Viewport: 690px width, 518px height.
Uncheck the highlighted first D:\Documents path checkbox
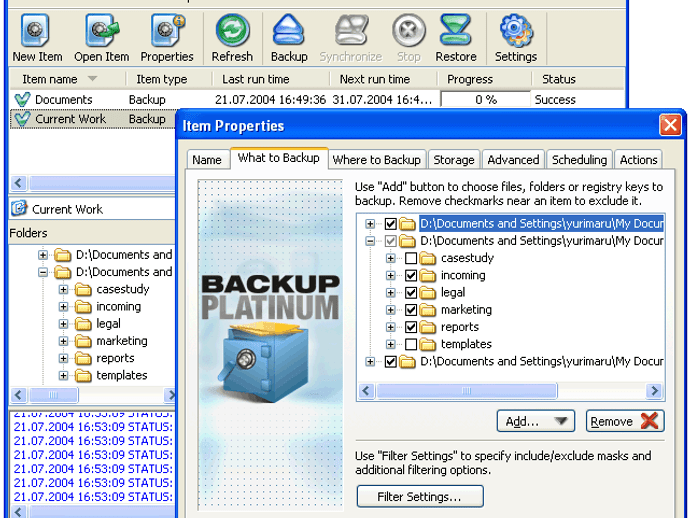click(390, 224)
